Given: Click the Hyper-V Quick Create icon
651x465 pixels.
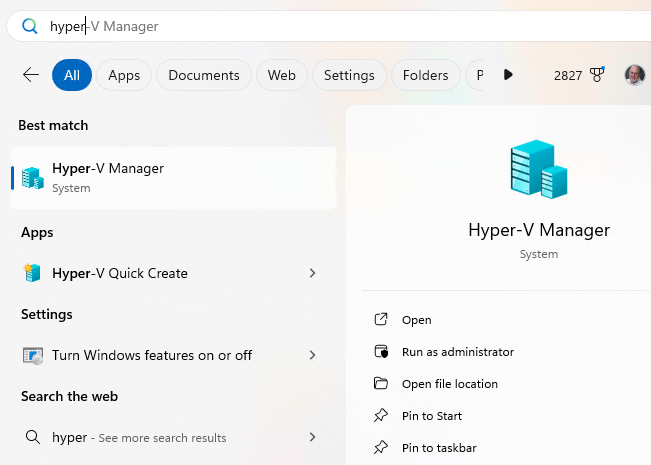Looking at the screenshot, I should pos(32,273).
